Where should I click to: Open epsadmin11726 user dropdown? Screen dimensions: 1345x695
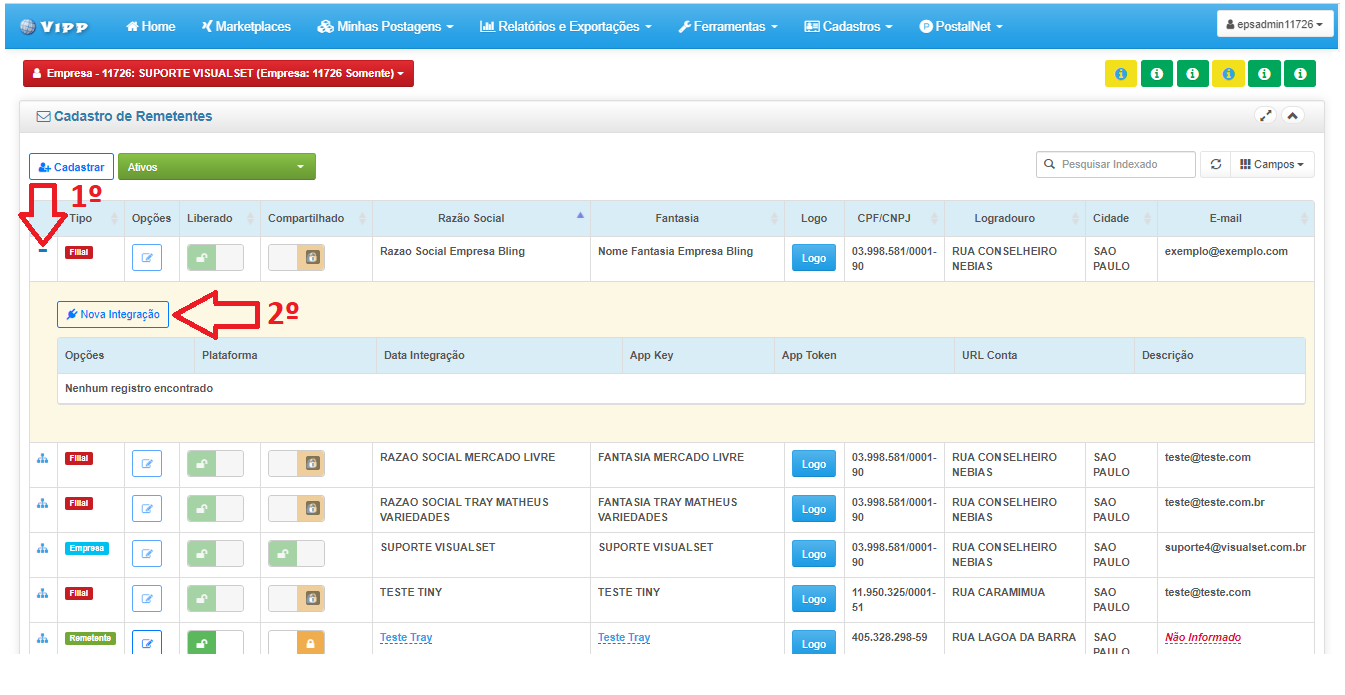tap(1275, 24)
